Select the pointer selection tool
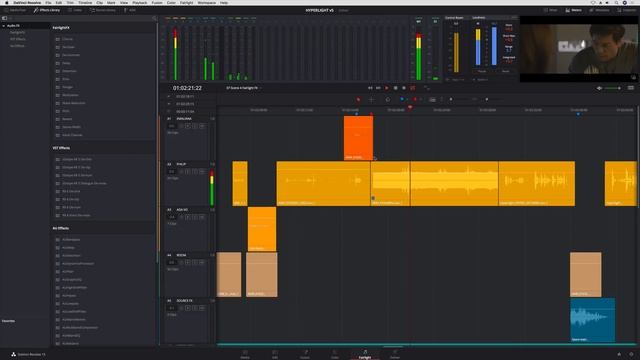The height and width of the screenshot is (360, 640). click(358, 100)
